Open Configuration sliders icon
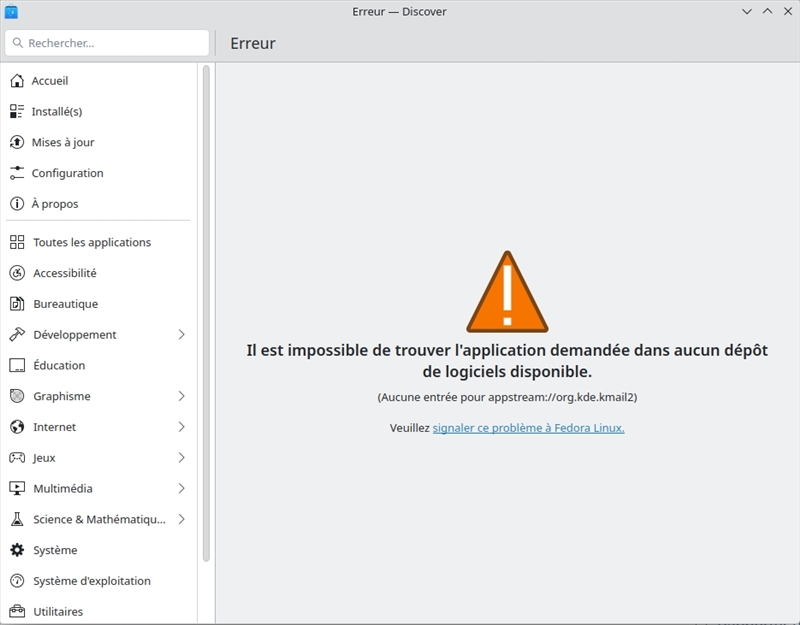Viewport: 800px width, 625px height. click(17, 173)
